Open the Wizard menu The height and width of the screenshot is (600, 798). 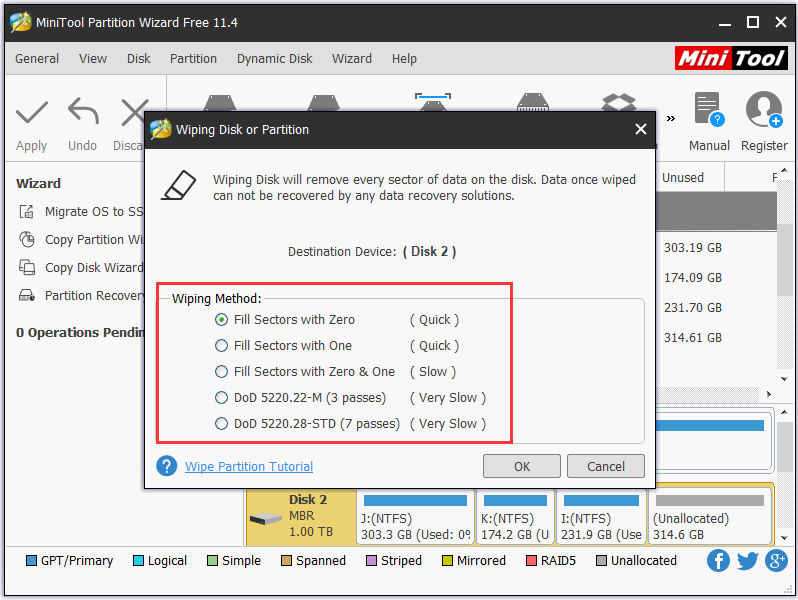(352, 59)
